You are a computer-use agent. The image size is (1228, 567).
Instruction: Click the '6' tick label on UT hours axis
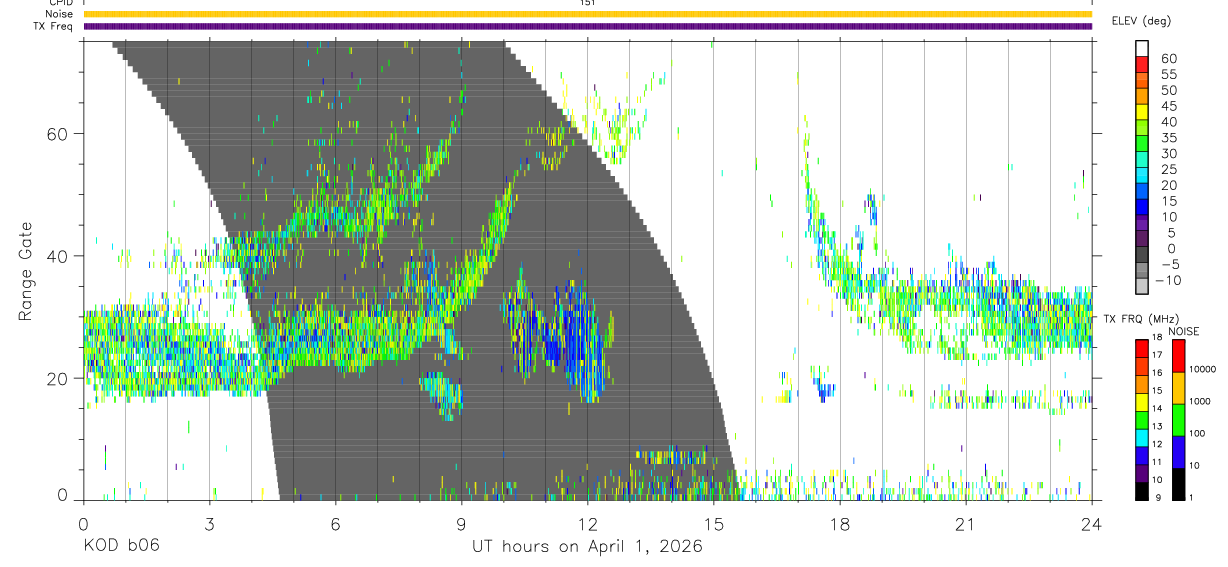(x=335, y=523)
